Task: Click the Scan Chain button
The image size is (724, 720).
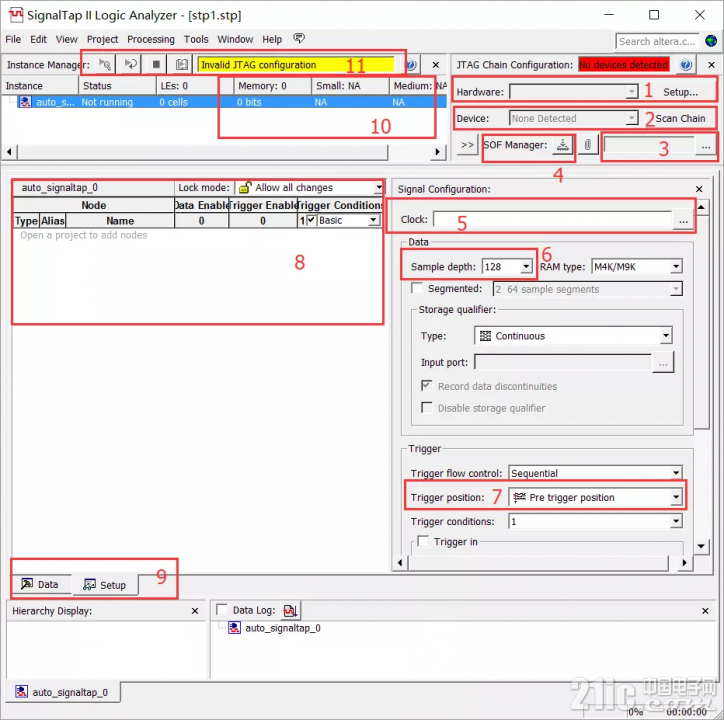Action: (681, 118)
